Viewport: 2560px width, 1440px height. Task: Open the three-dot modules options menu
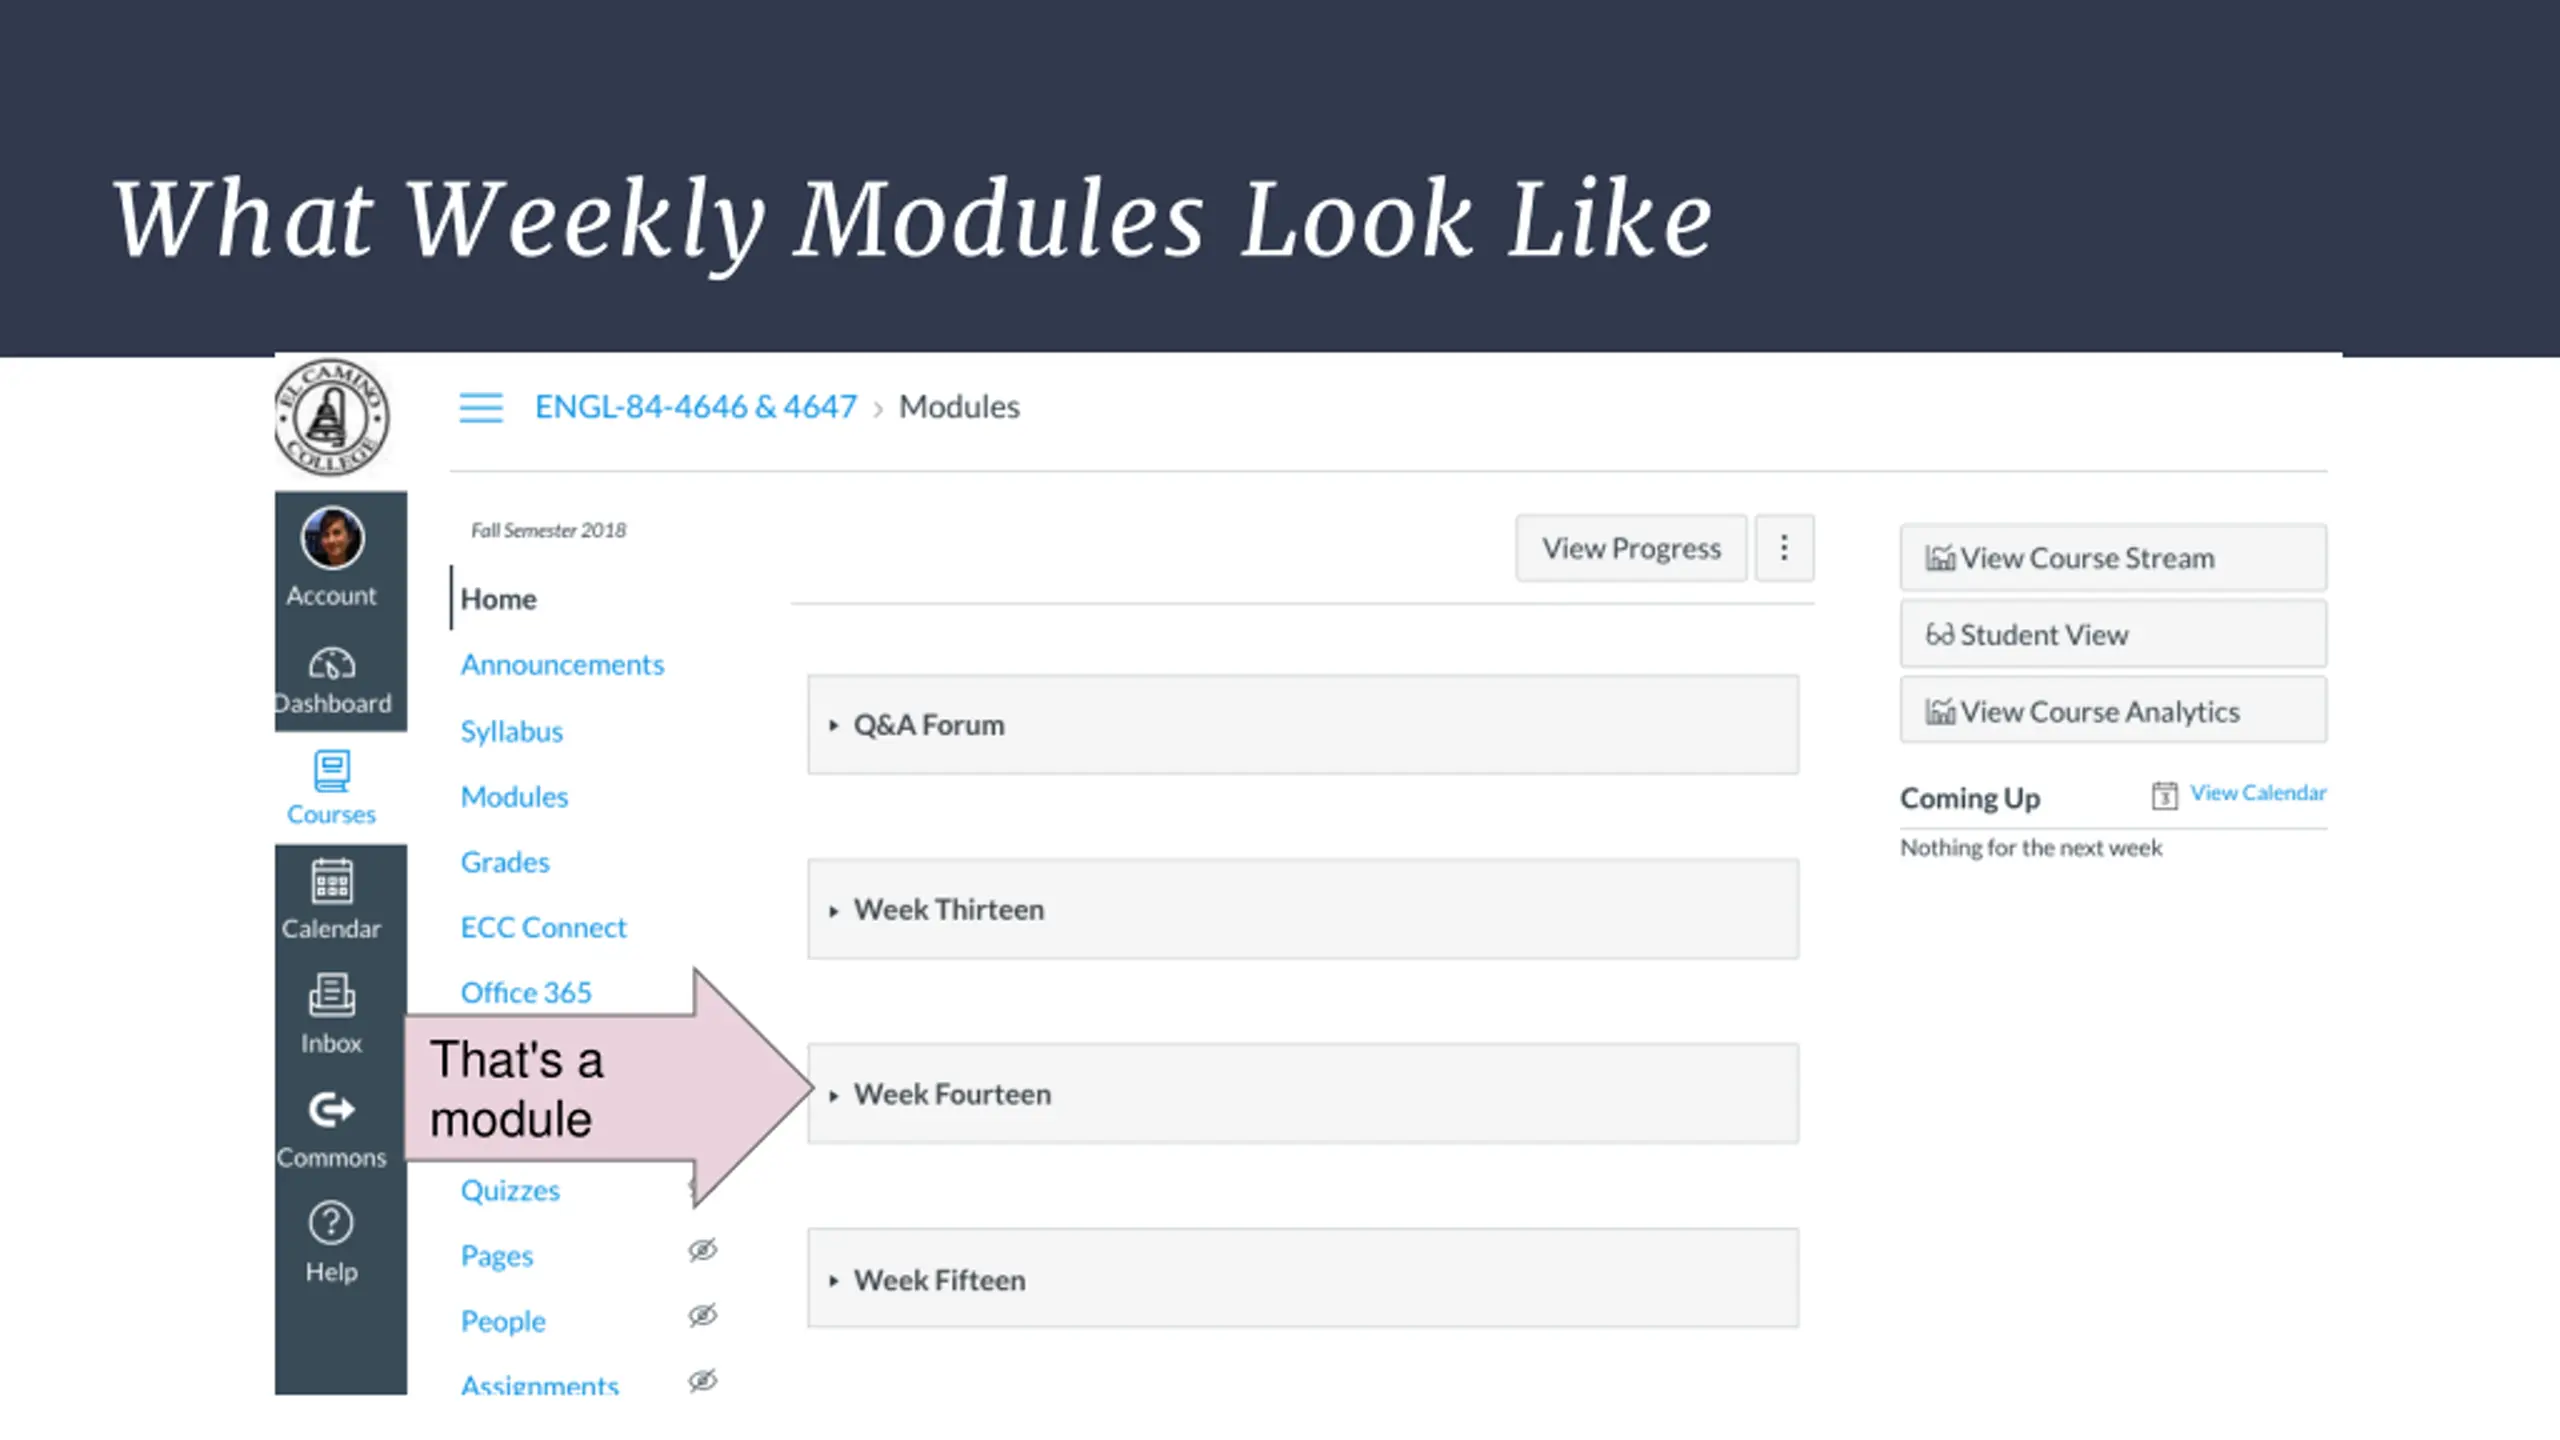tap(1784, 548)
